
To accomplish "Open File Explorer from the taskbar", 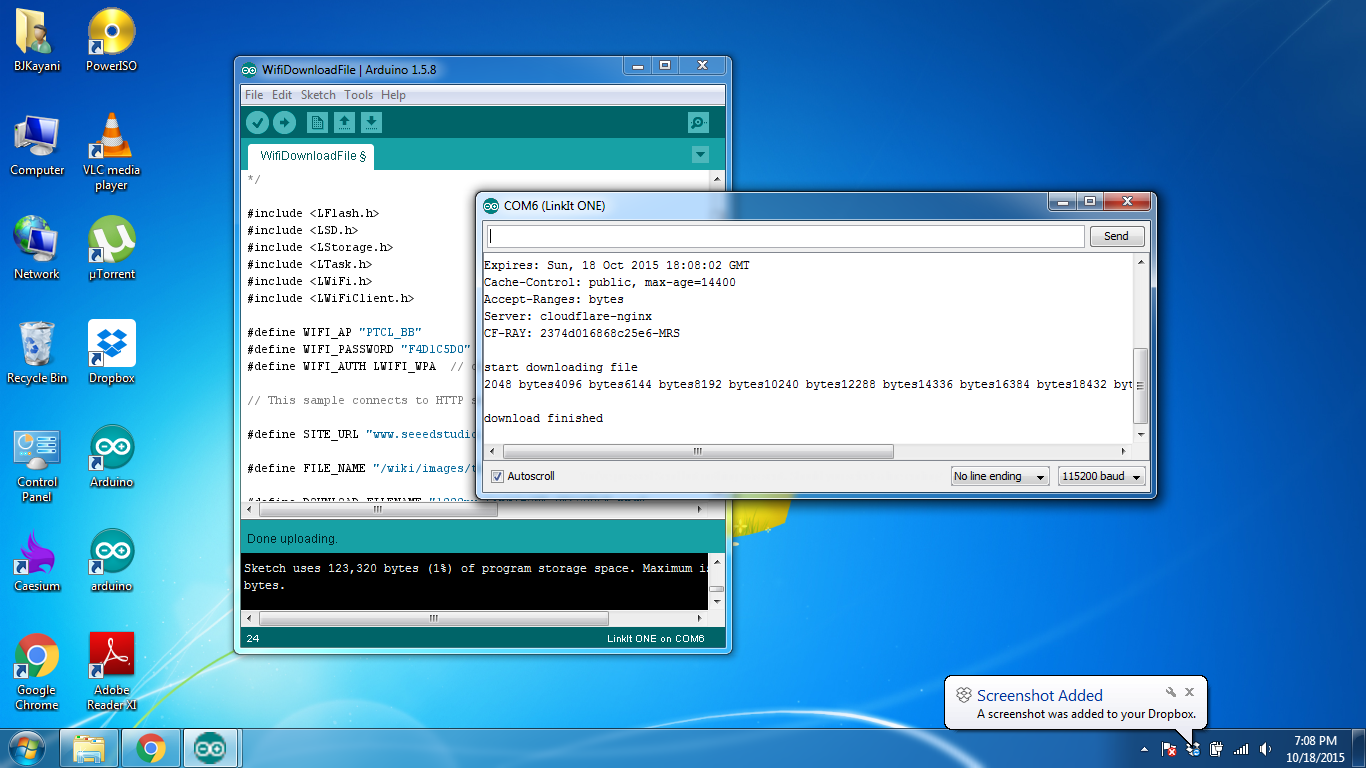I will pos(90,748).
